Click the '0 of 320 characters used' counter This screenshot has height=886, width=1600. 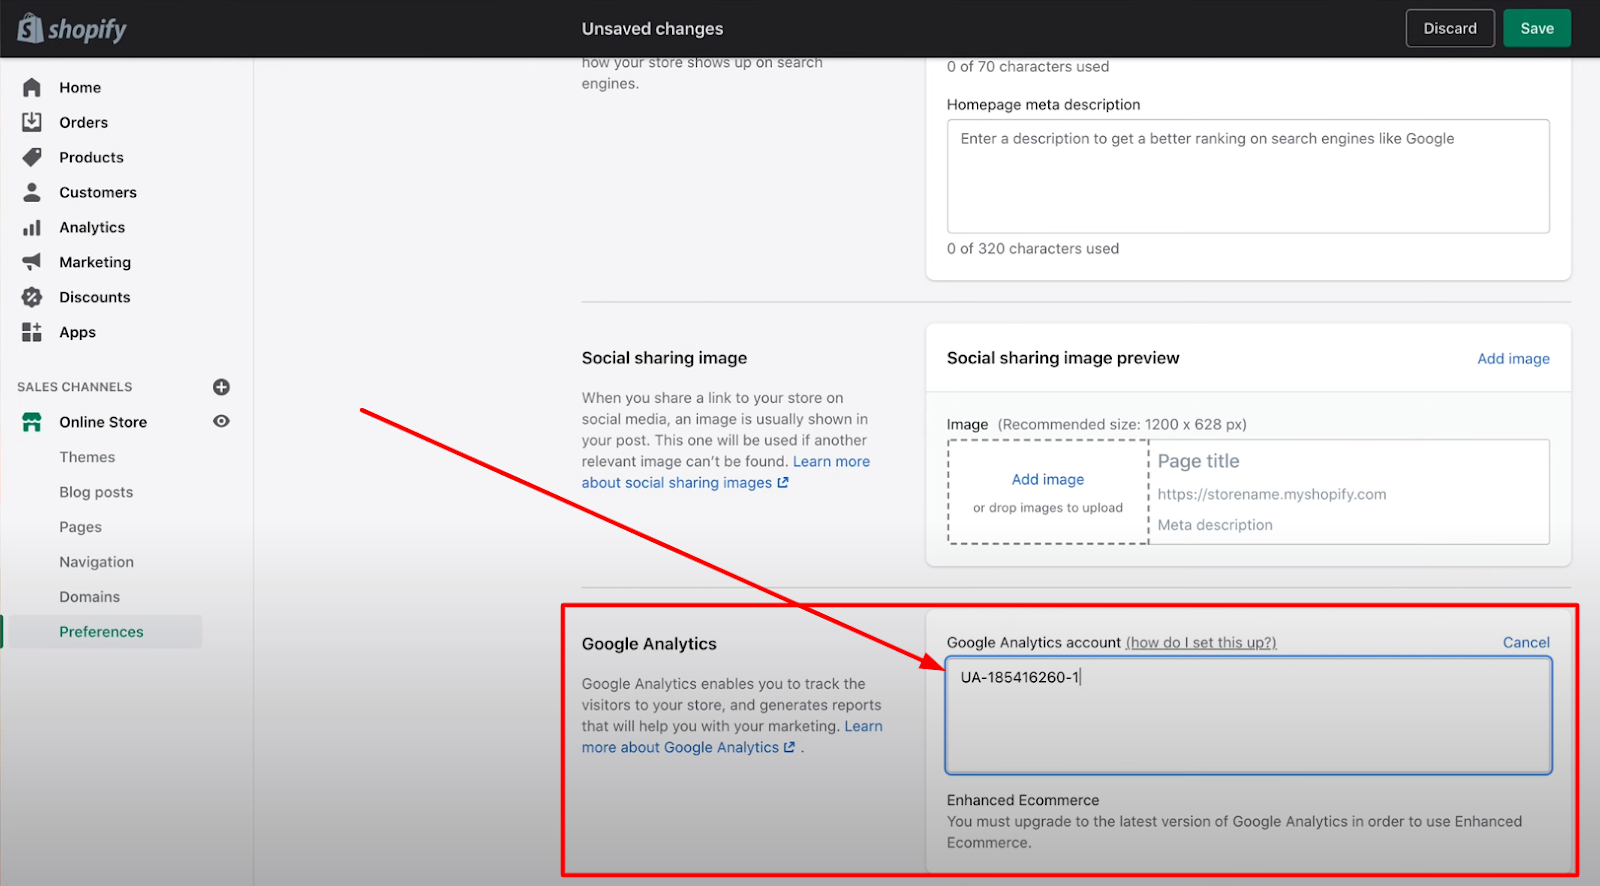[x=1033, y=249]
